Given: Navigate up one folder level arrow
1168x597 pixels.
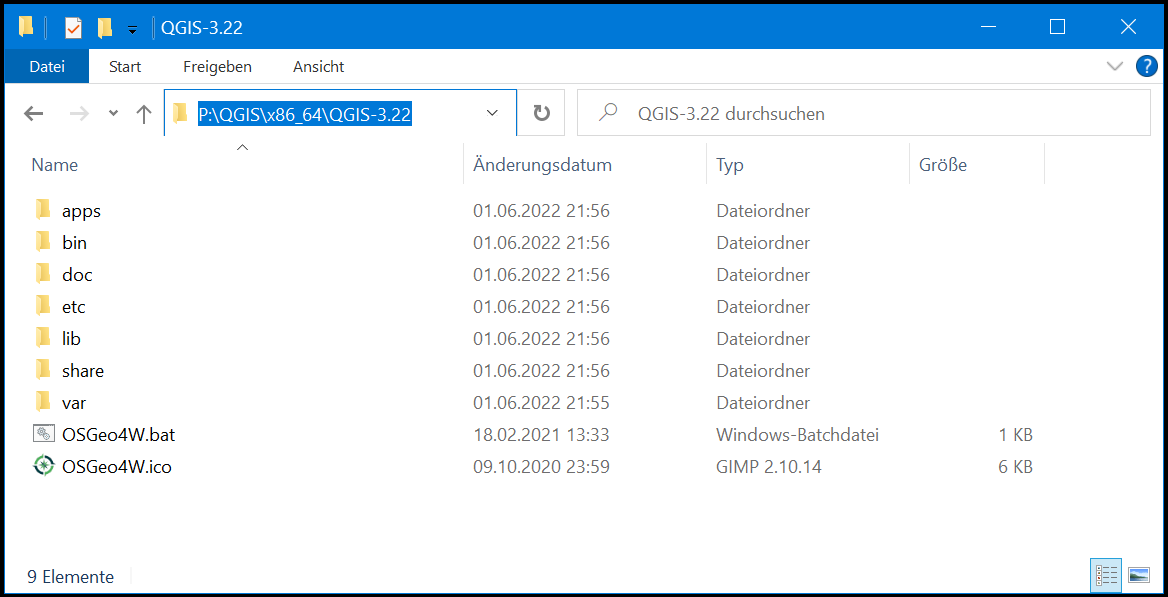Looking at the screenshot, I should click(144, 114).
